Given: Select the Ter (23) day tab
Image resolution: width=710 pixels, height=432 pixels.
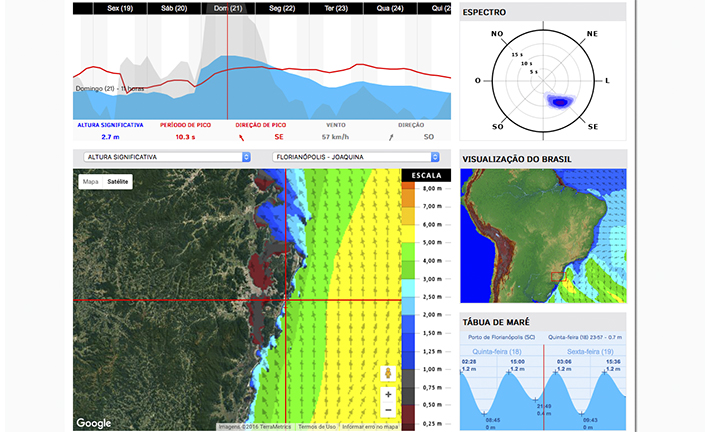Looking at the screenshot, I should coord(336,8).
